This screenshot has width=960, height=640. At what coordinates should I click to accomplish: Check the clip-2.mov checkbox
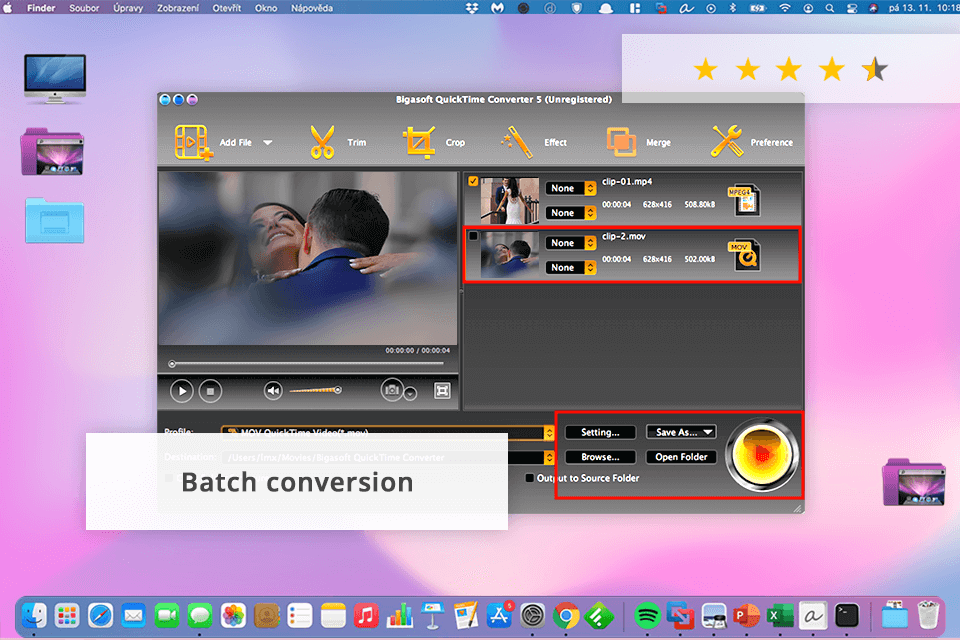pyautogui.click(x=473, y=236)
